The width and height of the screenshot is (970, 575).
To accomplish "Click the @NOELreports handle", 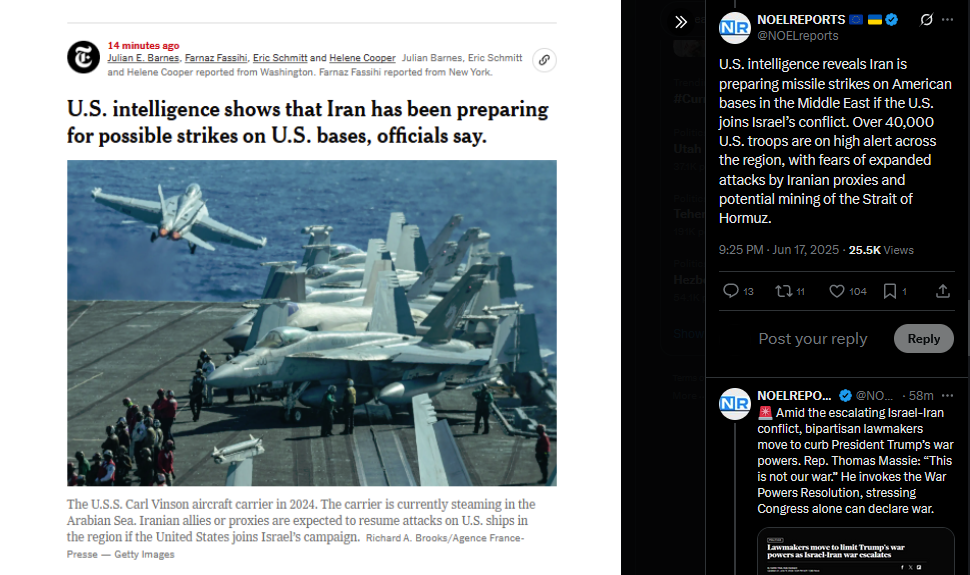I will coord(797,36).
